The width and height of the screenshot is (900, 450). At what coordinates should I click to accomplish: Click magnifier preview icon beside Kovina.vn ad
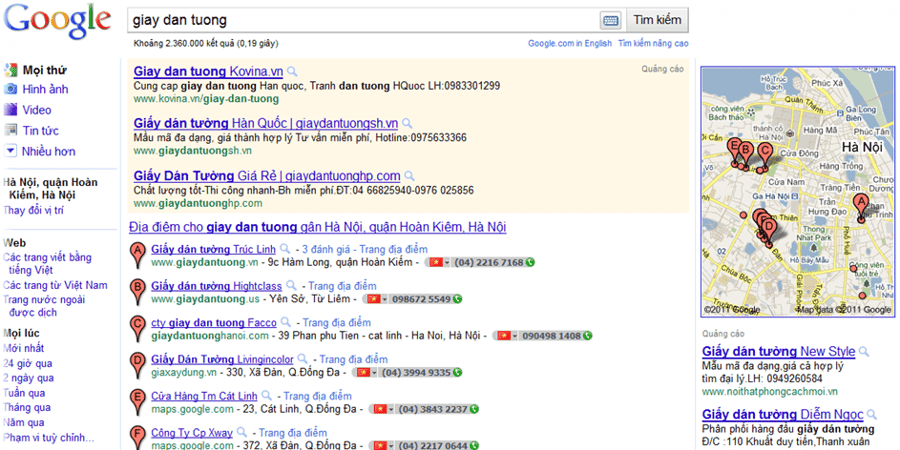pyautogui.click(x=292, y=72)
